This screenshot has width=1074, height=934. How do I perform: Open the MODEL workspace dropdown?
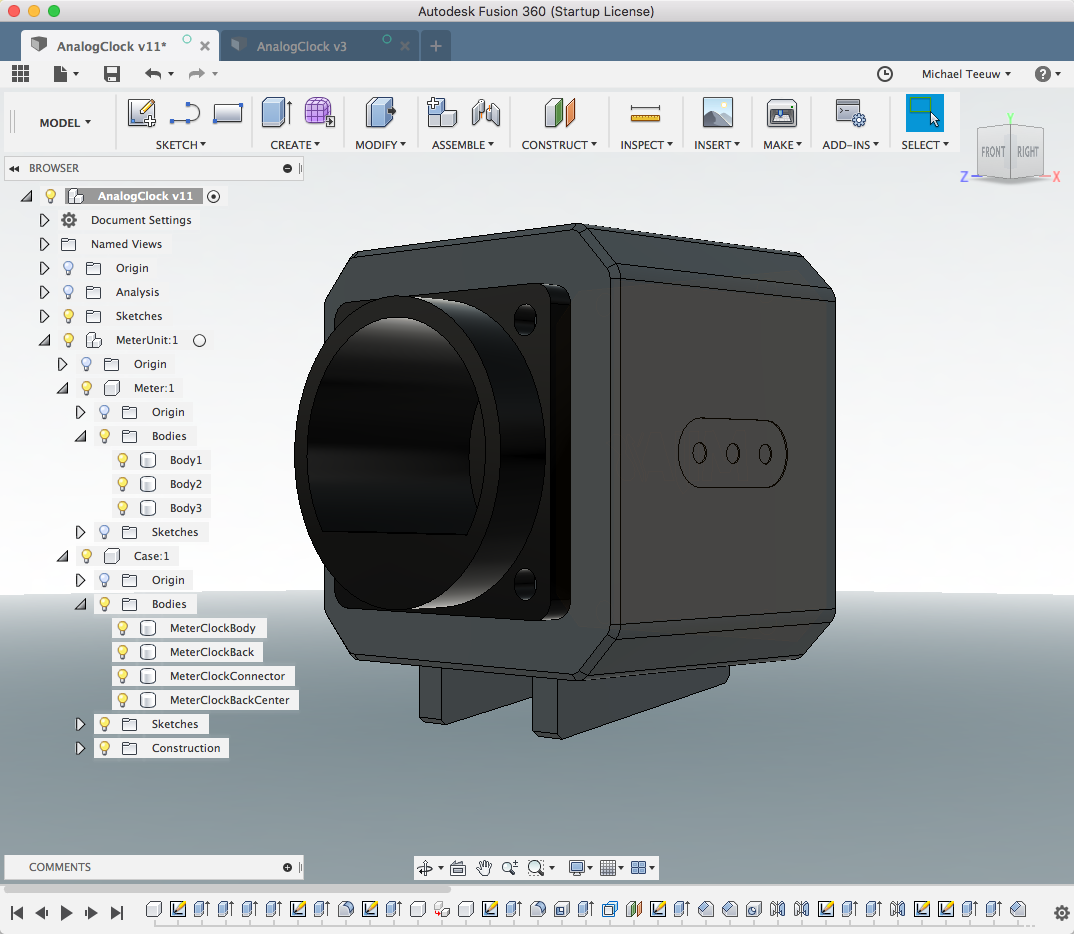65,123
